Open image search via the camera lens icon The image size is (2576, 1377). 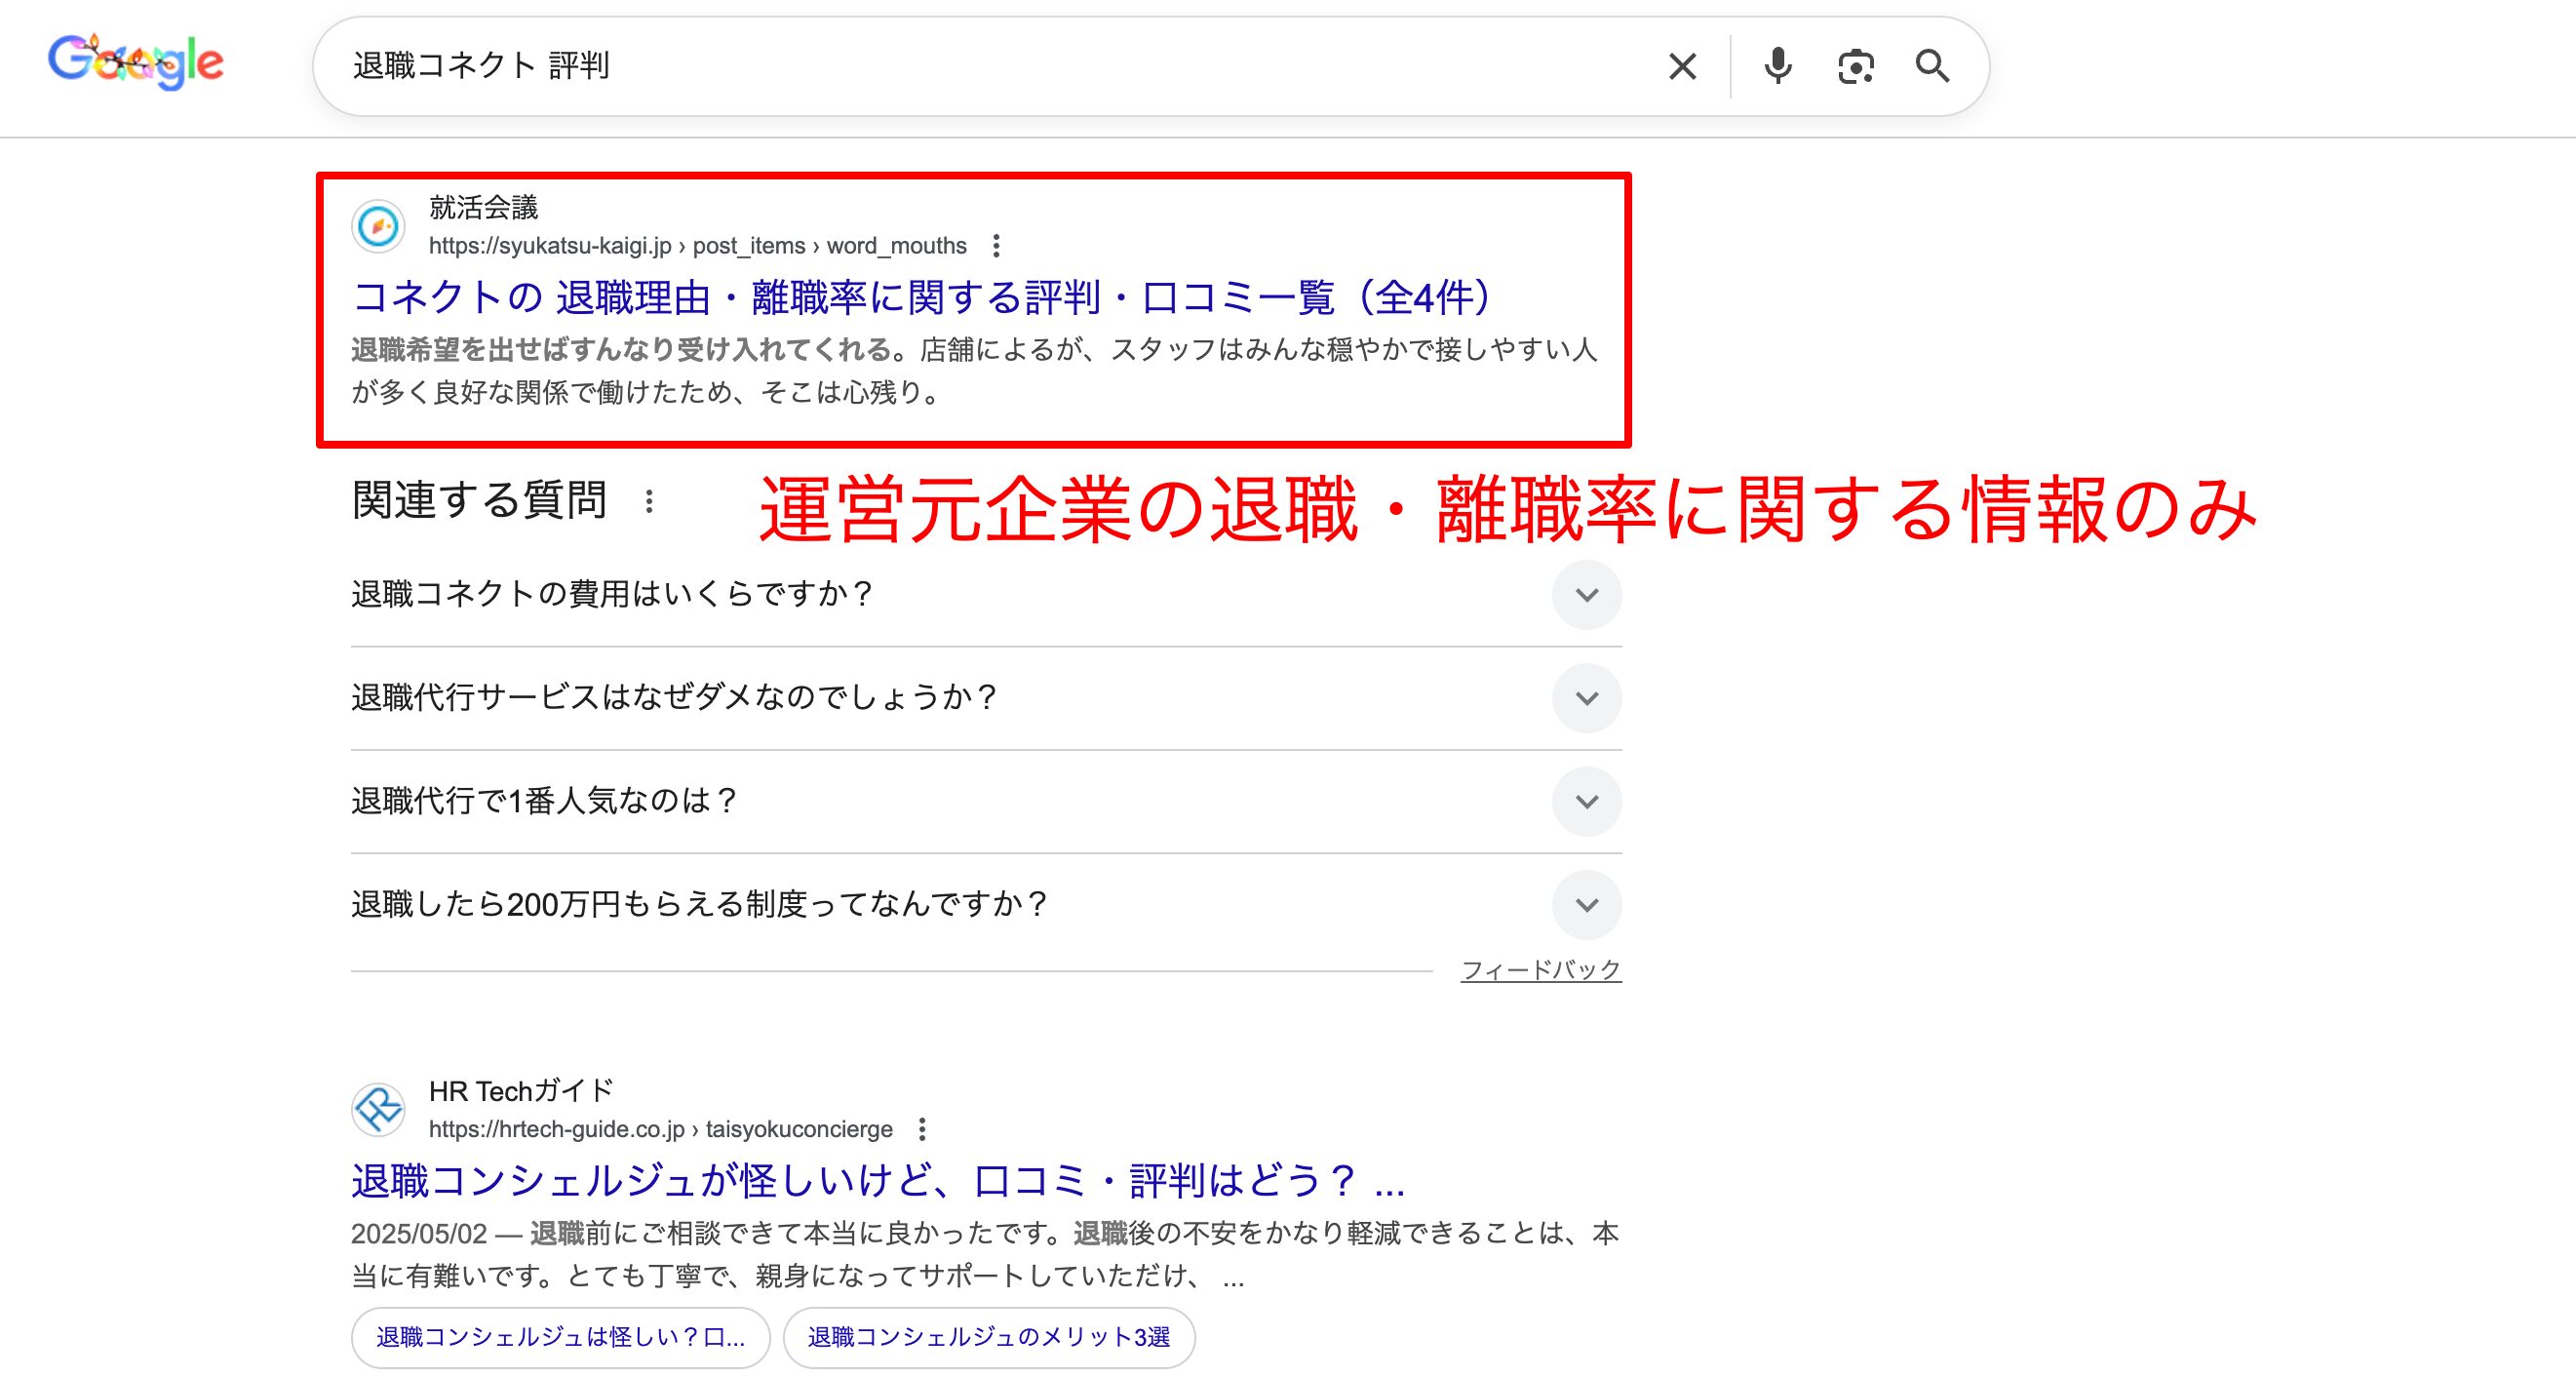(x=1856, y=67)
